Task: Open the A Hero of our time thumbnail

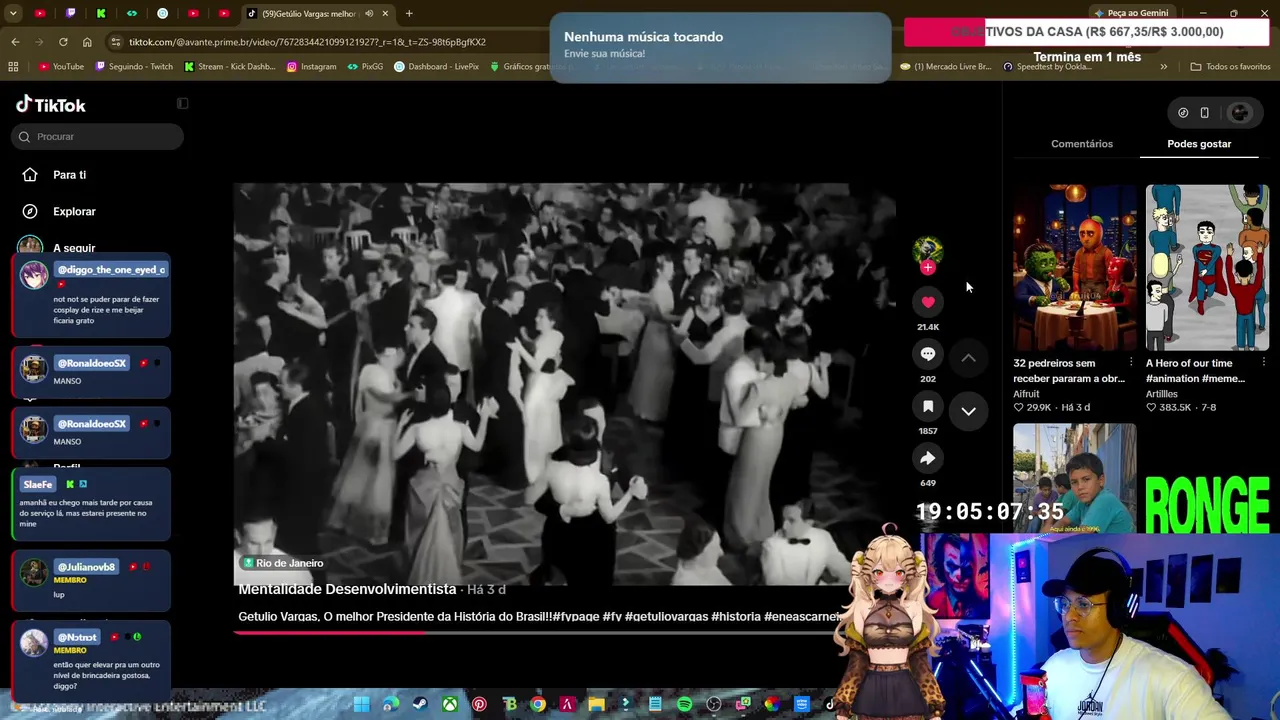Action: coord(1207,268)
